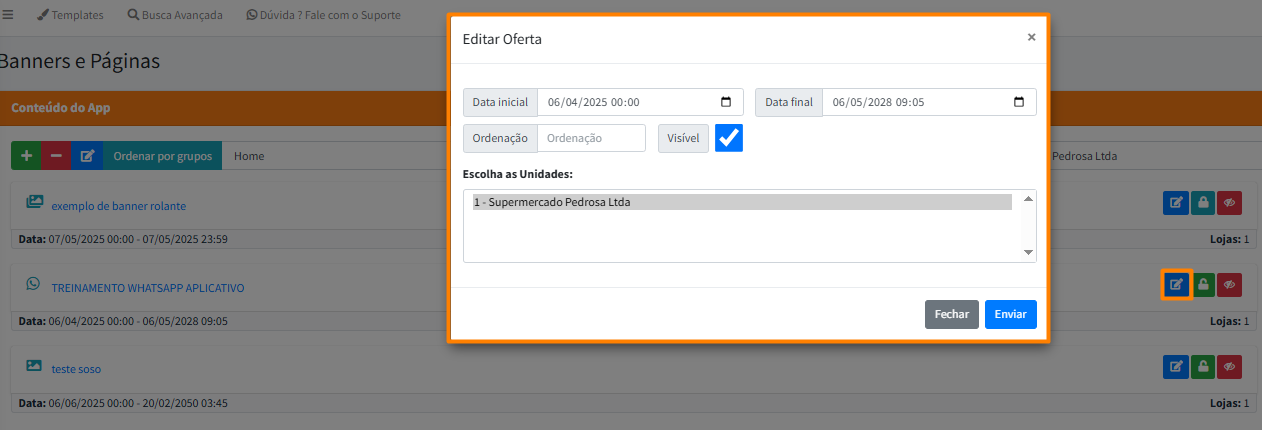Click the green plus add button
This screenshot has height=430, width=1262.
tap(26, 156)
